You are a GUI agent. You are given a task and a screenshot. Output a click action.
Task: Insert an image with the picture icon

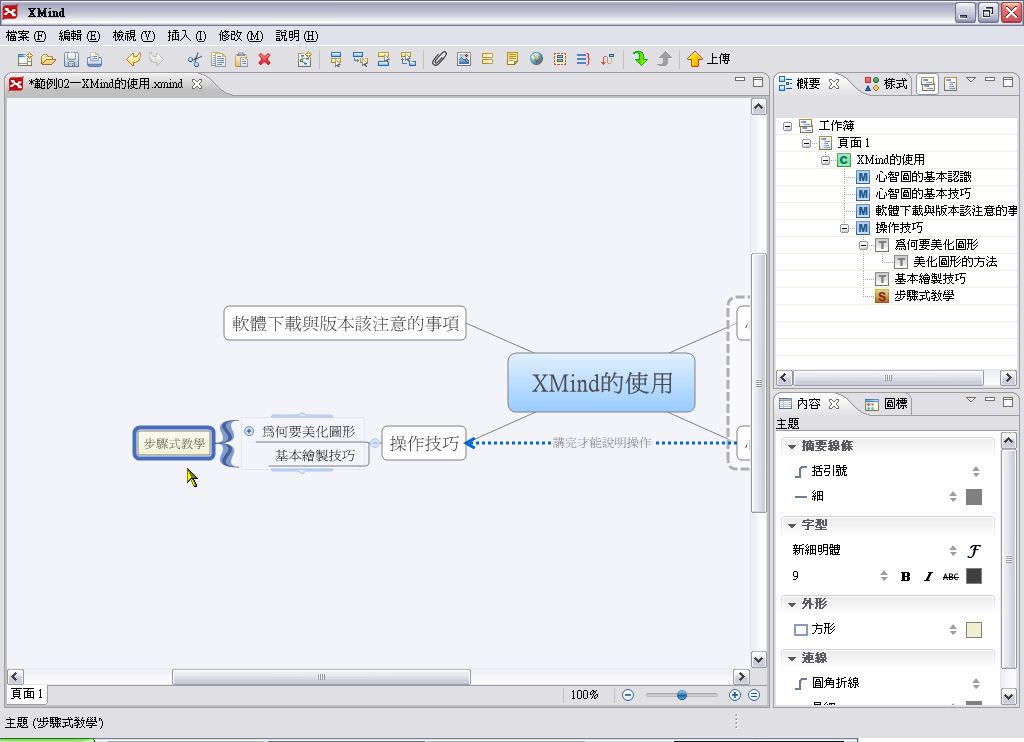point(464,59)
